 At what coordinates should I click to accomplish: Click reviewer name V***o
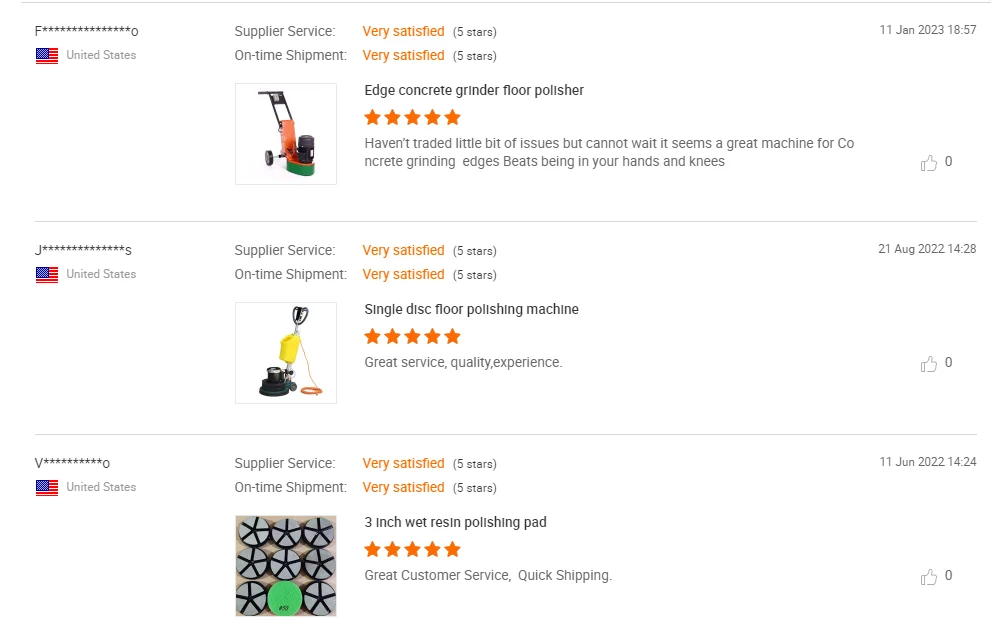point(72,463)
